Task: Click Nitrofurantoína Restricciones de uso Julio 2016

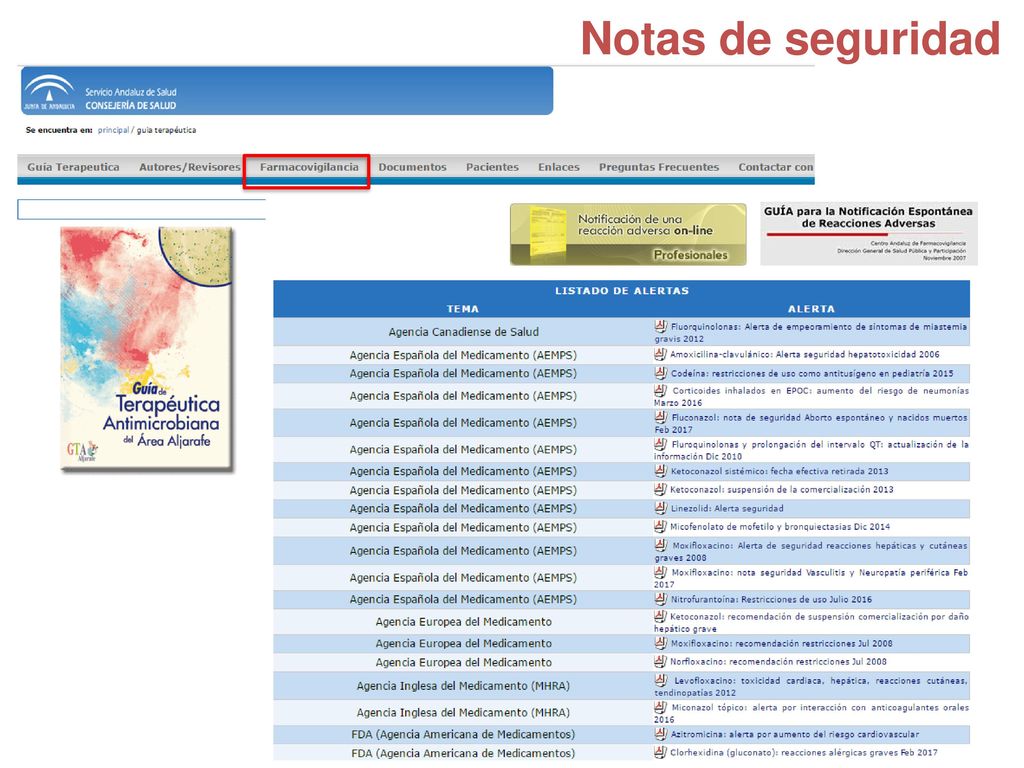Action: coord(771,600)
